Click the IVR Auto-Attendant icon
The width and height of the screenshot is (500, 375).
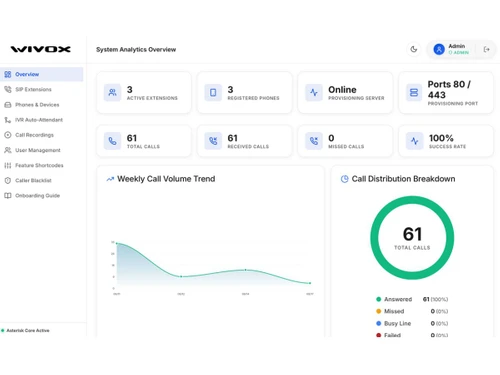(8, 120)
